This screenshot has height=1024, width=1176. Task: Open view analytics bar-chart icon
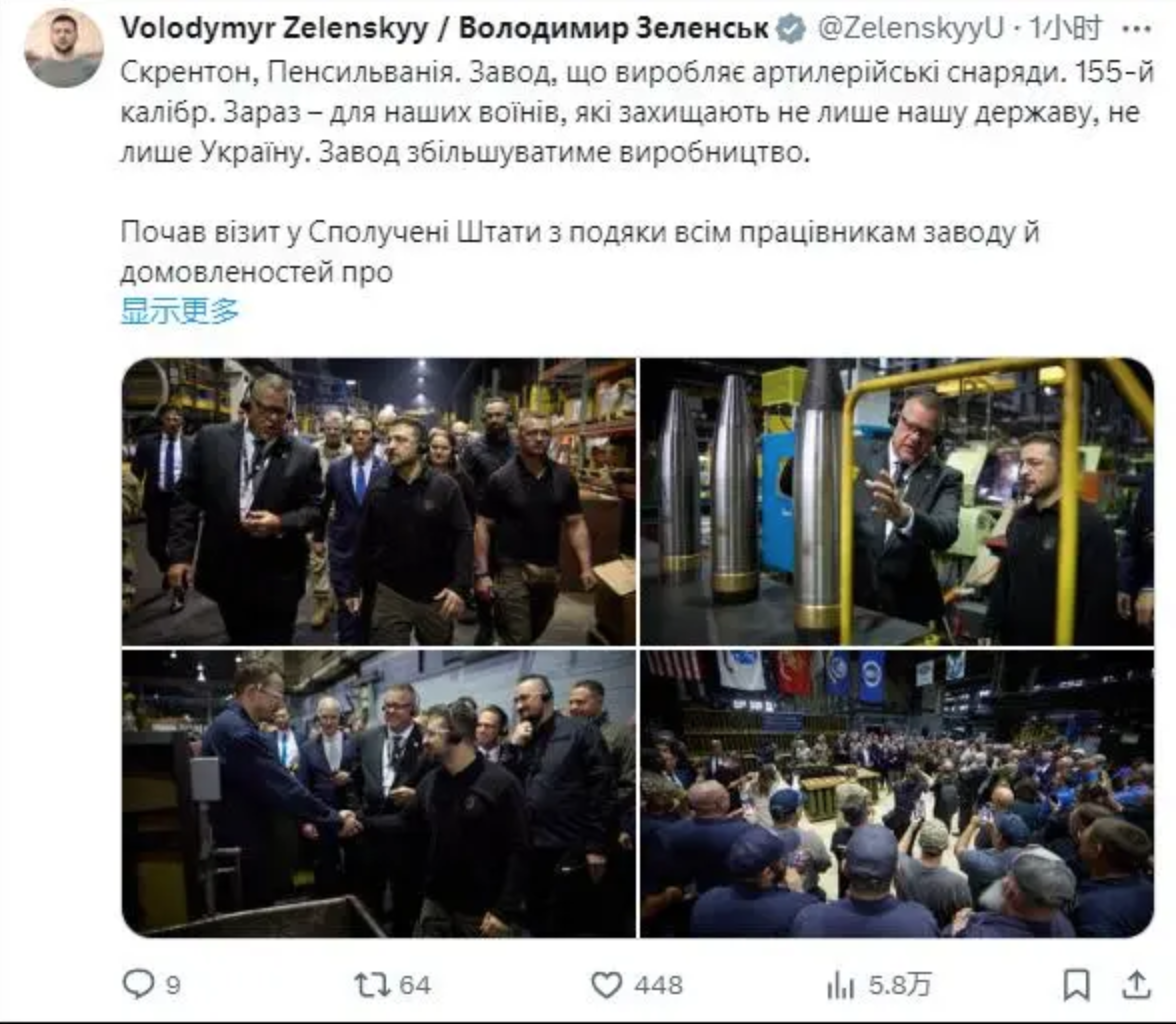tap(841, 985)
